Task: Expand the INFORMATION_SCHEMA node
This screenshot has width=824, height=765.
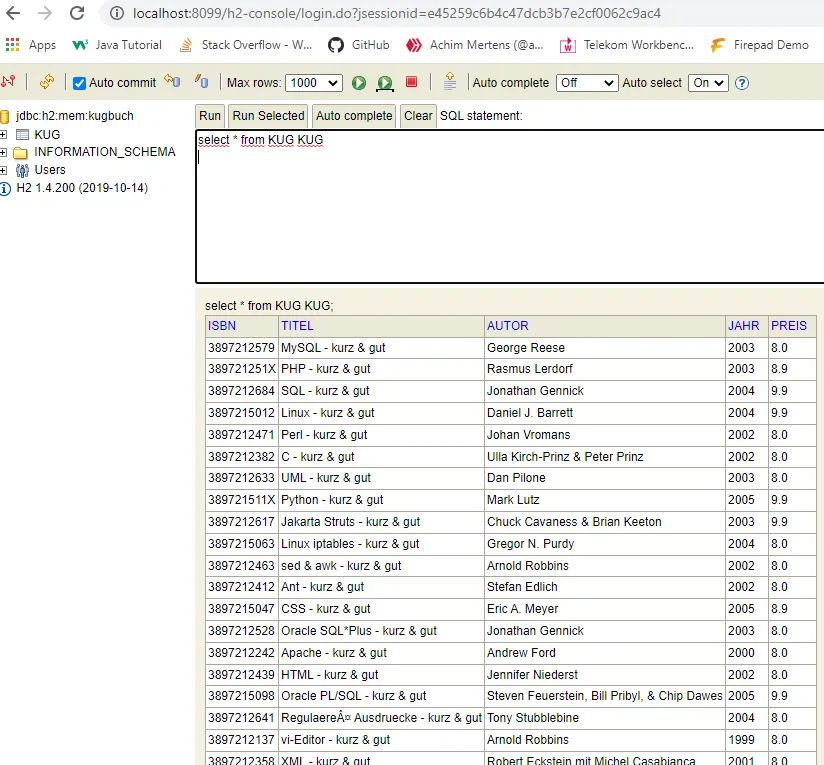Action: tap(4, 152)
